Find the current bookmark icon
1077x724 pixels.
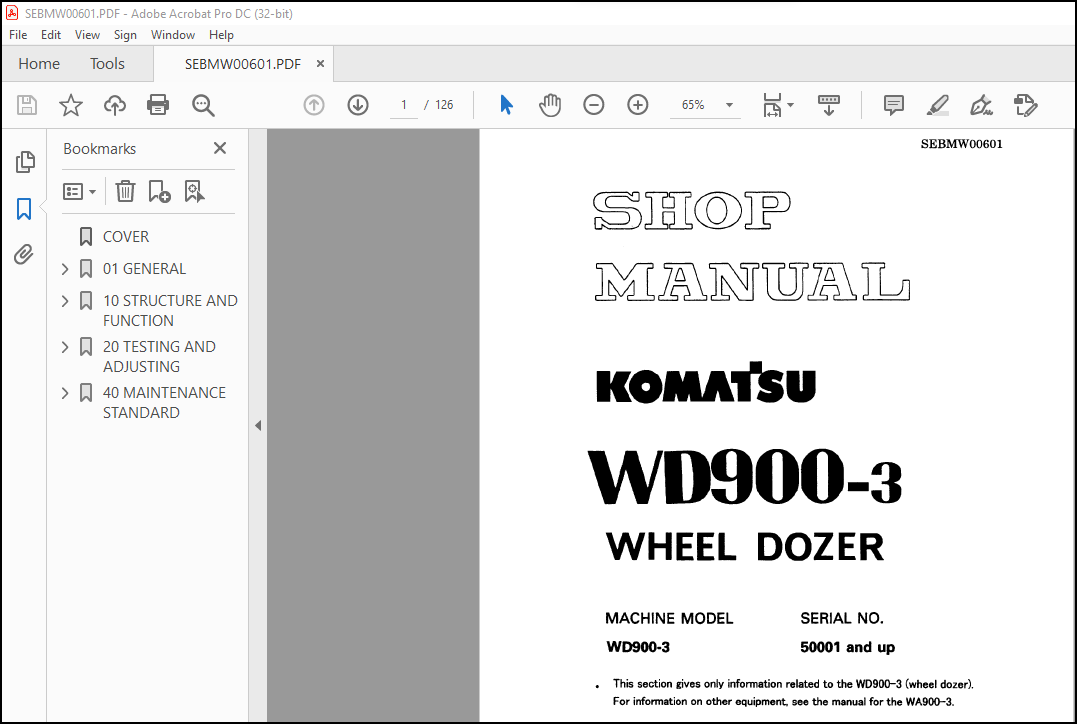pos(194,192)
